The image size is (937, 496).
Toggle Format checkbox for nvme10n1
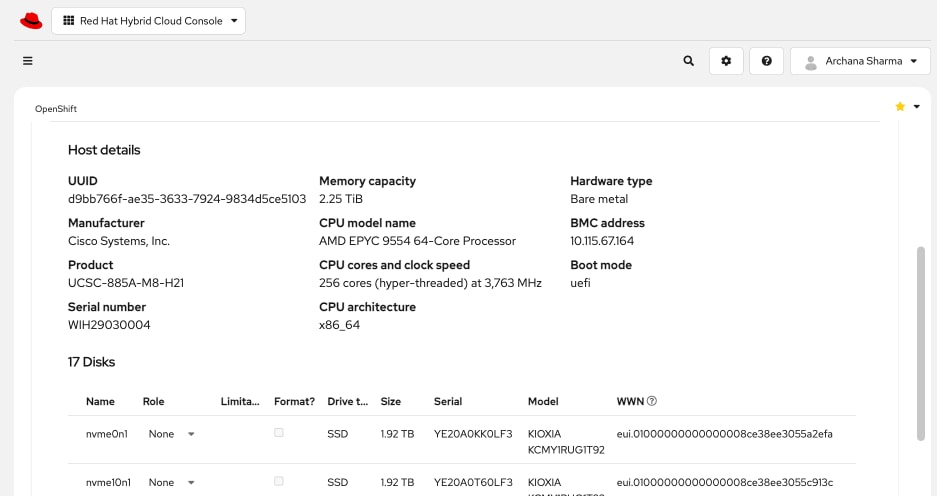[x=278, y=481]
